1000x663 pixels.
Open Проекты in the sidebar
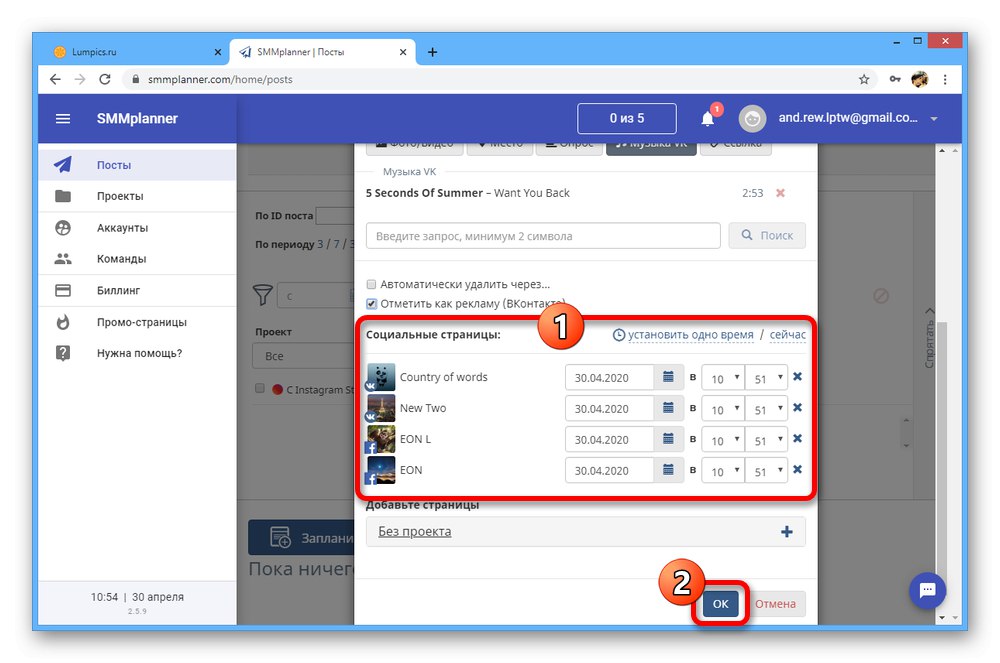(x=137, y=196)
